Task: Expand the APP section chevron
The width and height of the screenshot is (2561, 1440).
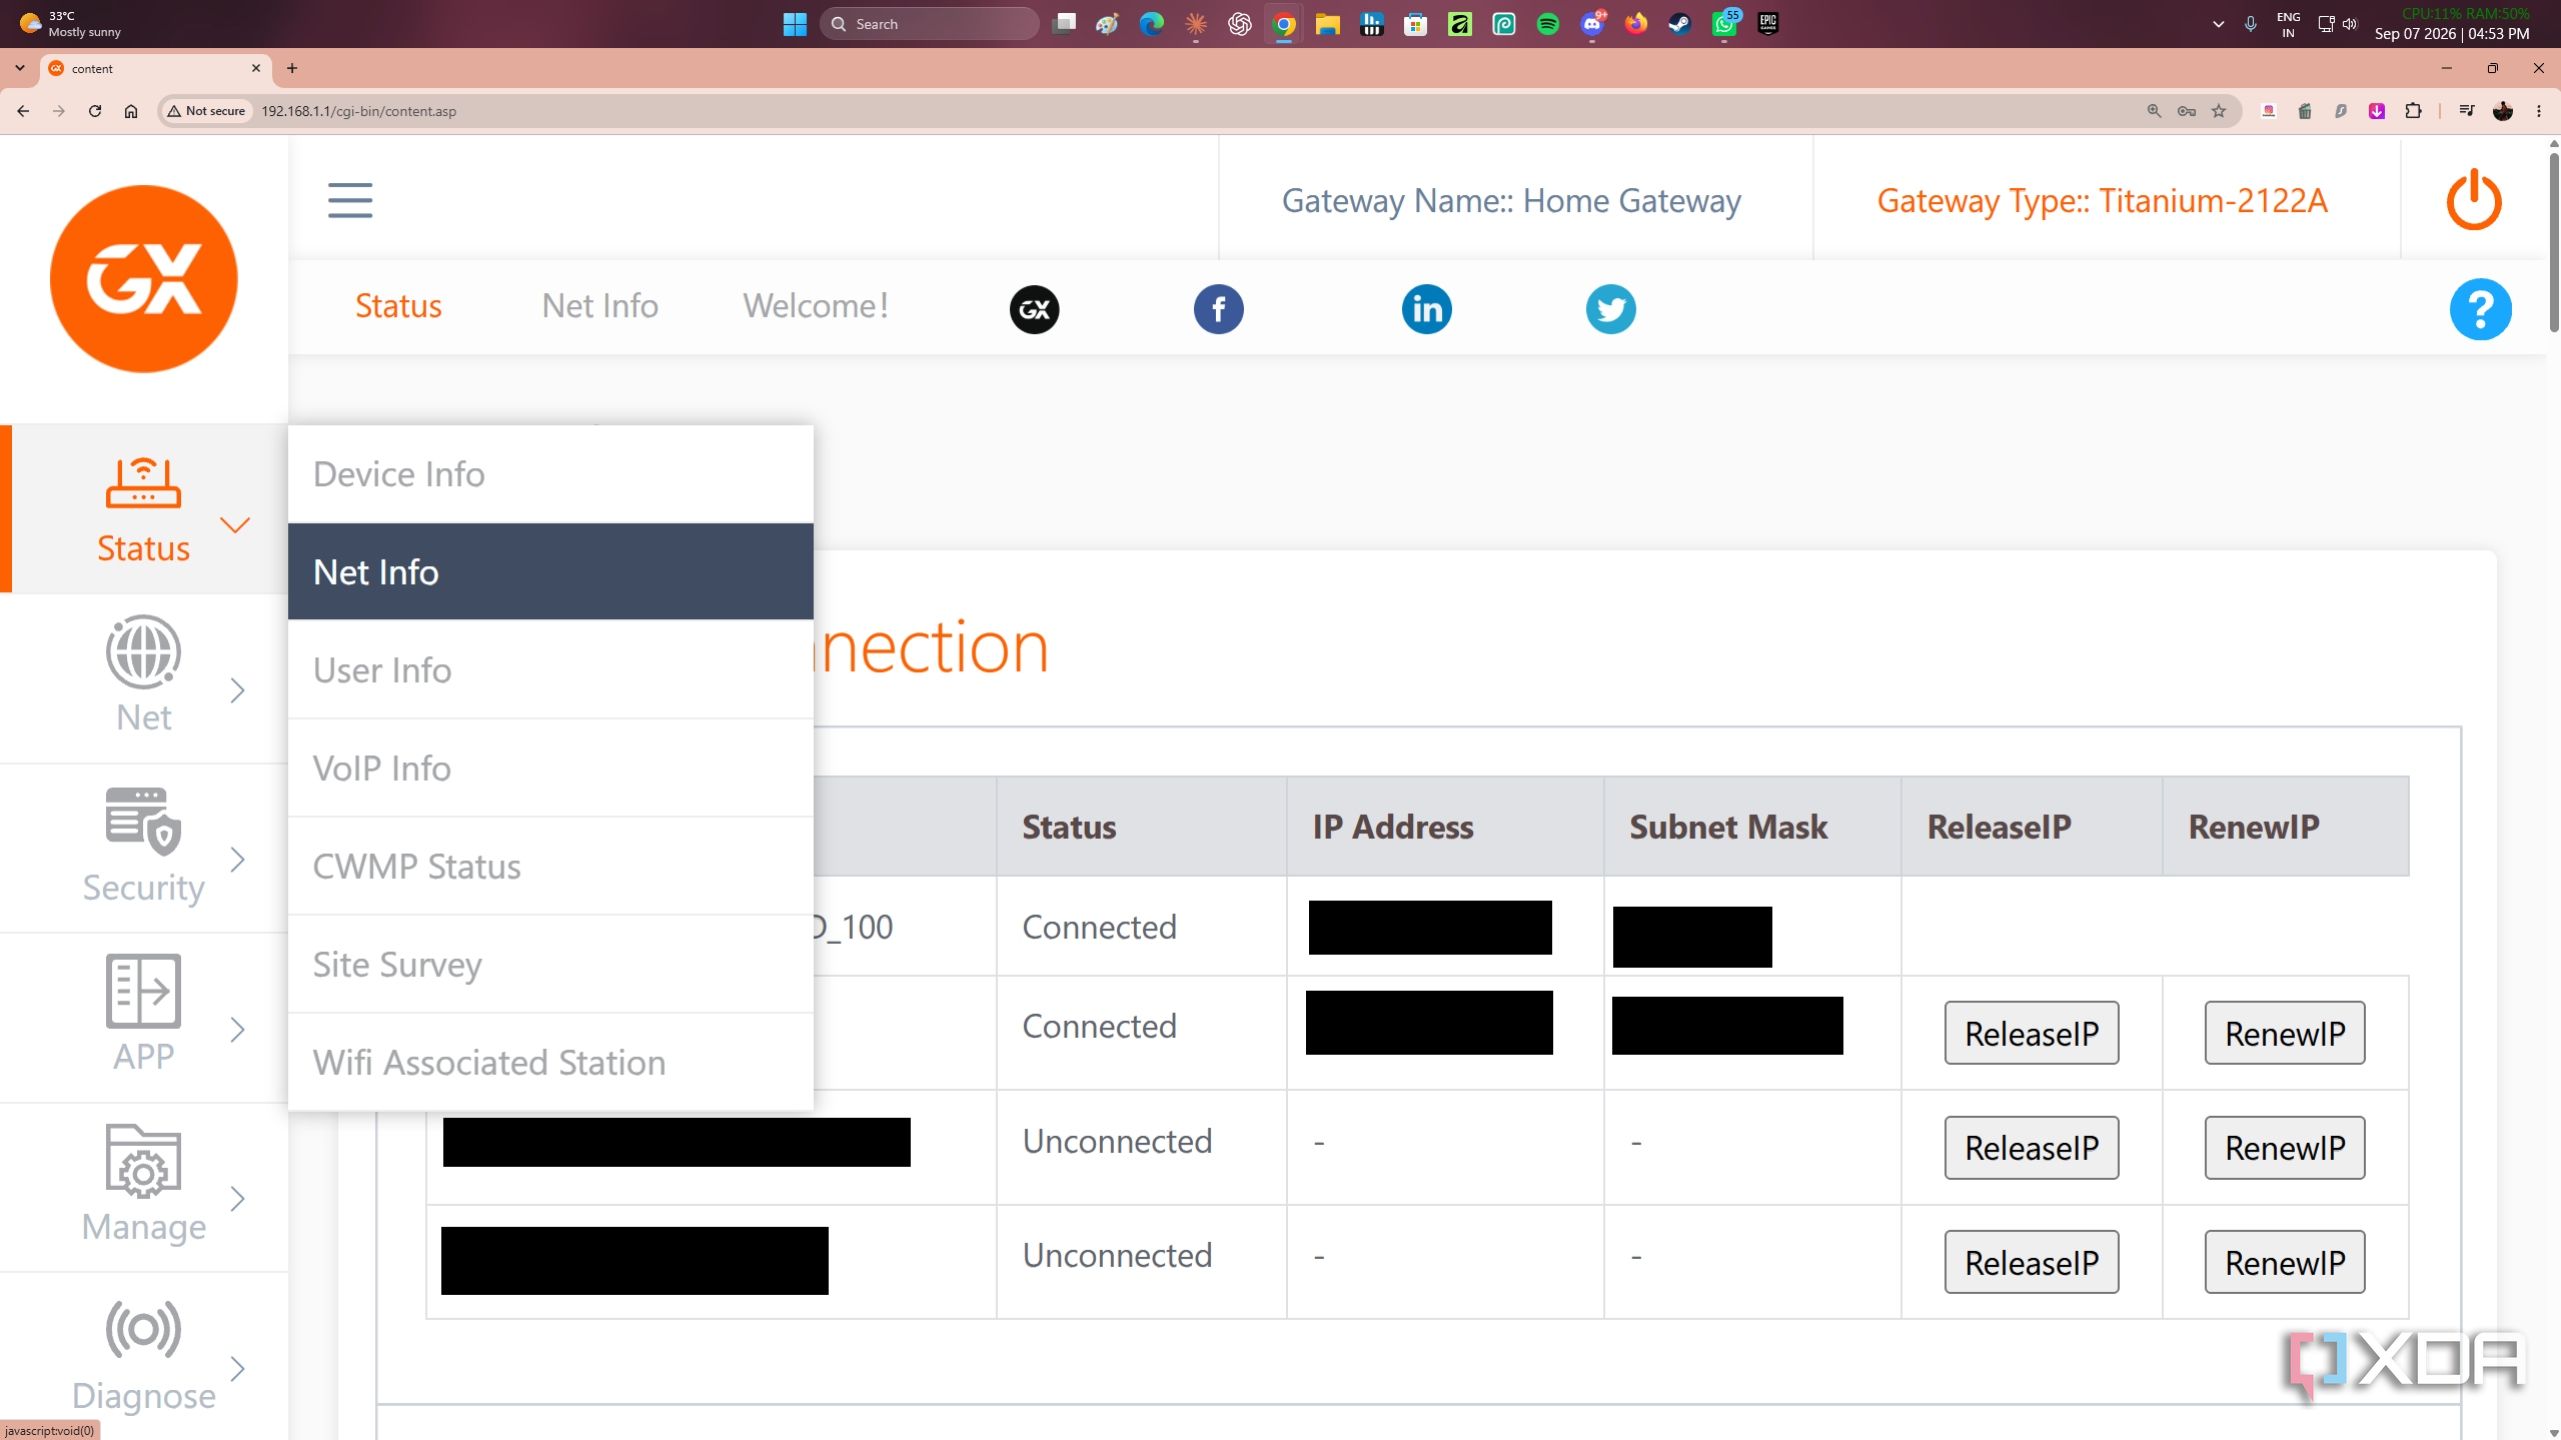Action: coord(237,1030)
